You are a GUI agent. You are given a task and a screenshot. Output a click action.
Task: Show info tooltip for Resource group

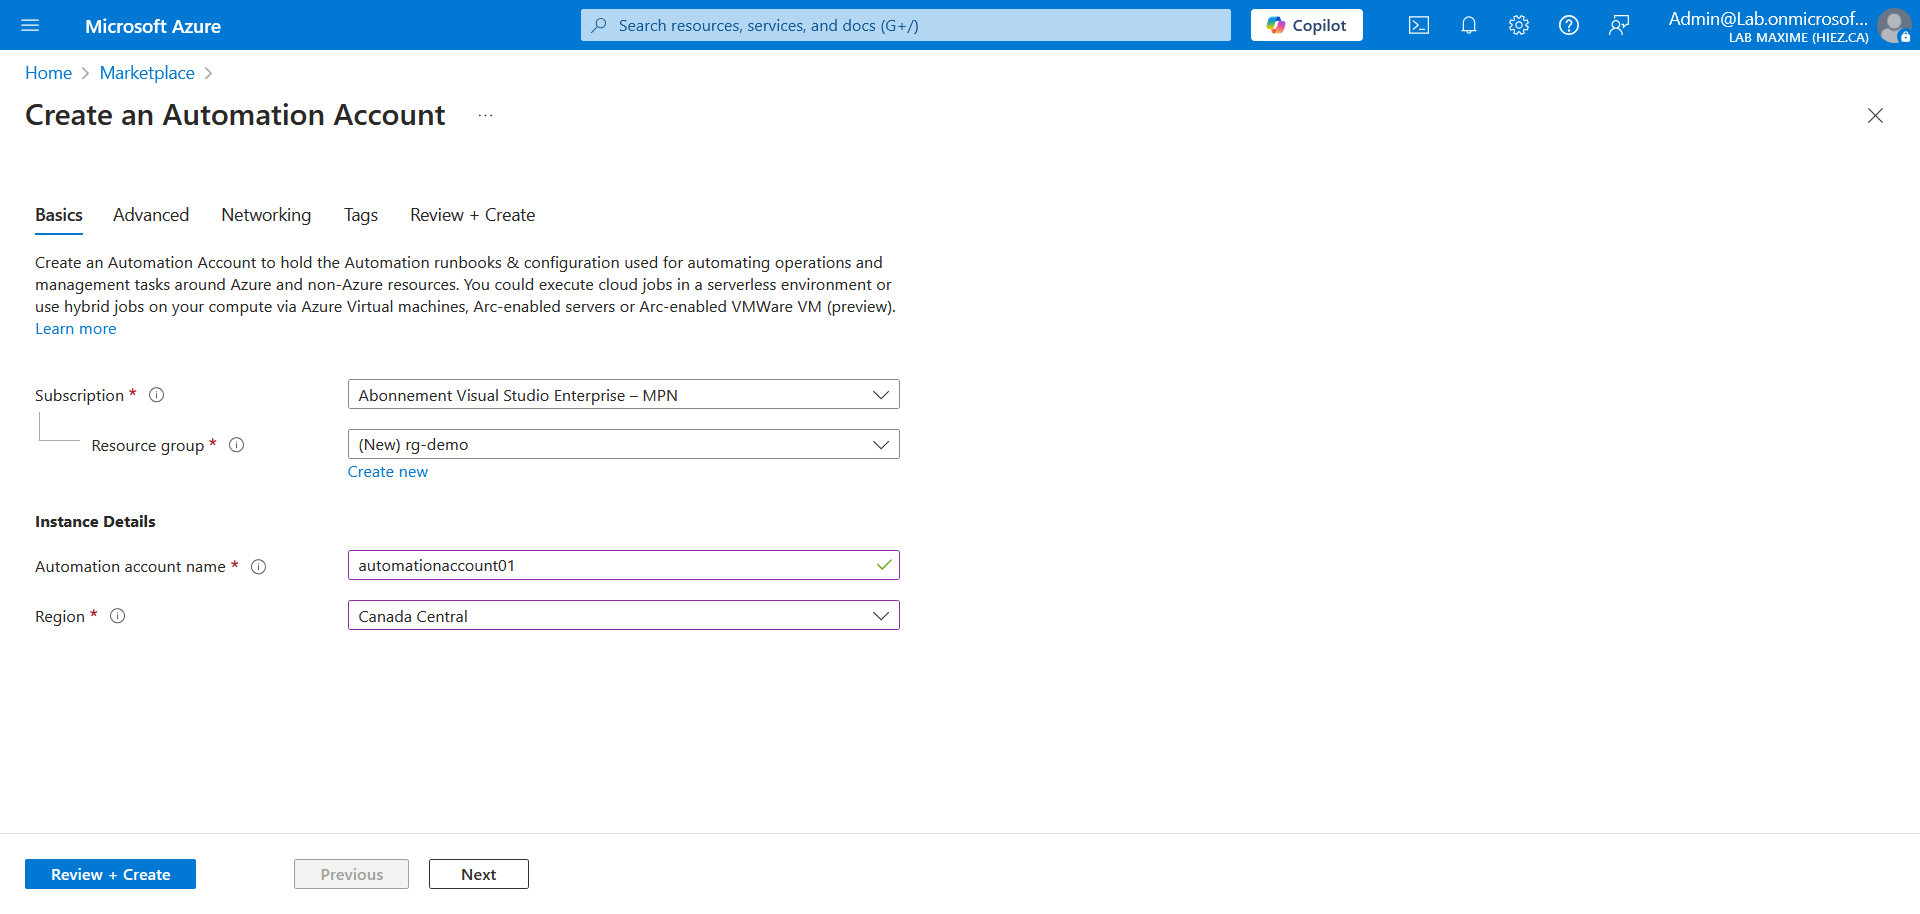[x=237, y=445]
